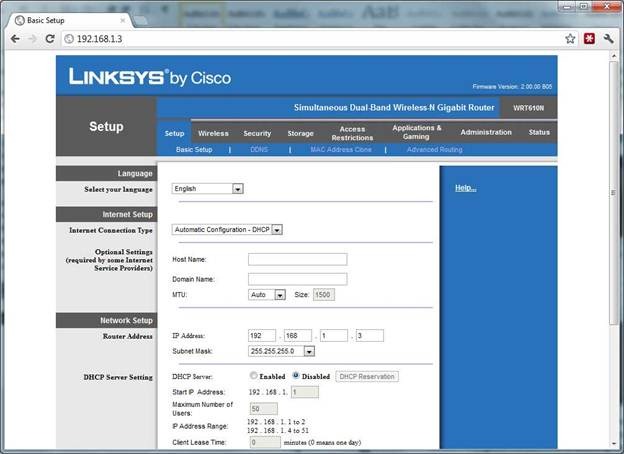The image size is (624, 454).
Task: Click the browser forward arrow
Action: [x=33, y=39]
